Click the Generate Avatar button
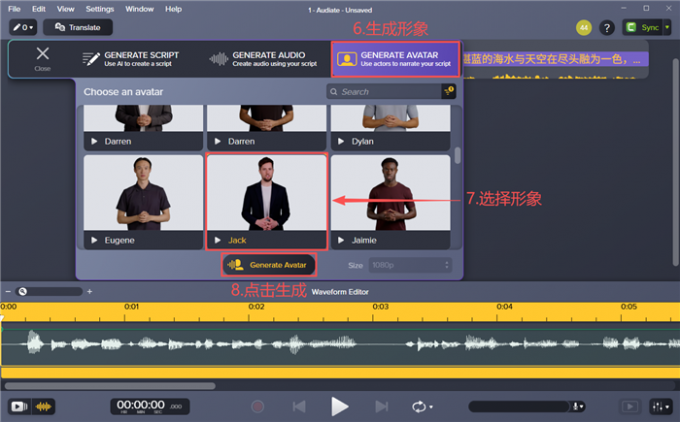The image size is (680, 422). coord(269,265)
